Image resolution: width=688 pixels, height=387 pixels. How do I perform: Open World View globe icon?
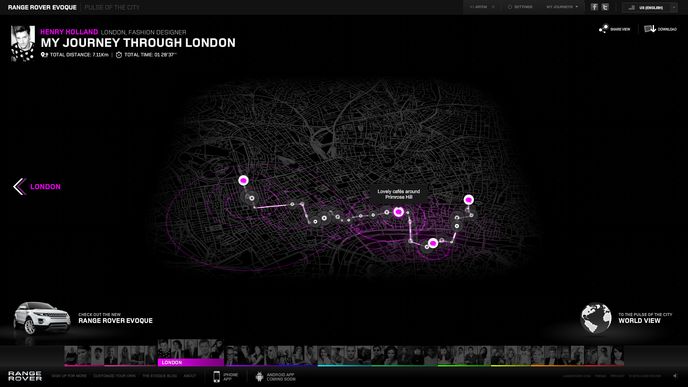[x=596, y=319]
